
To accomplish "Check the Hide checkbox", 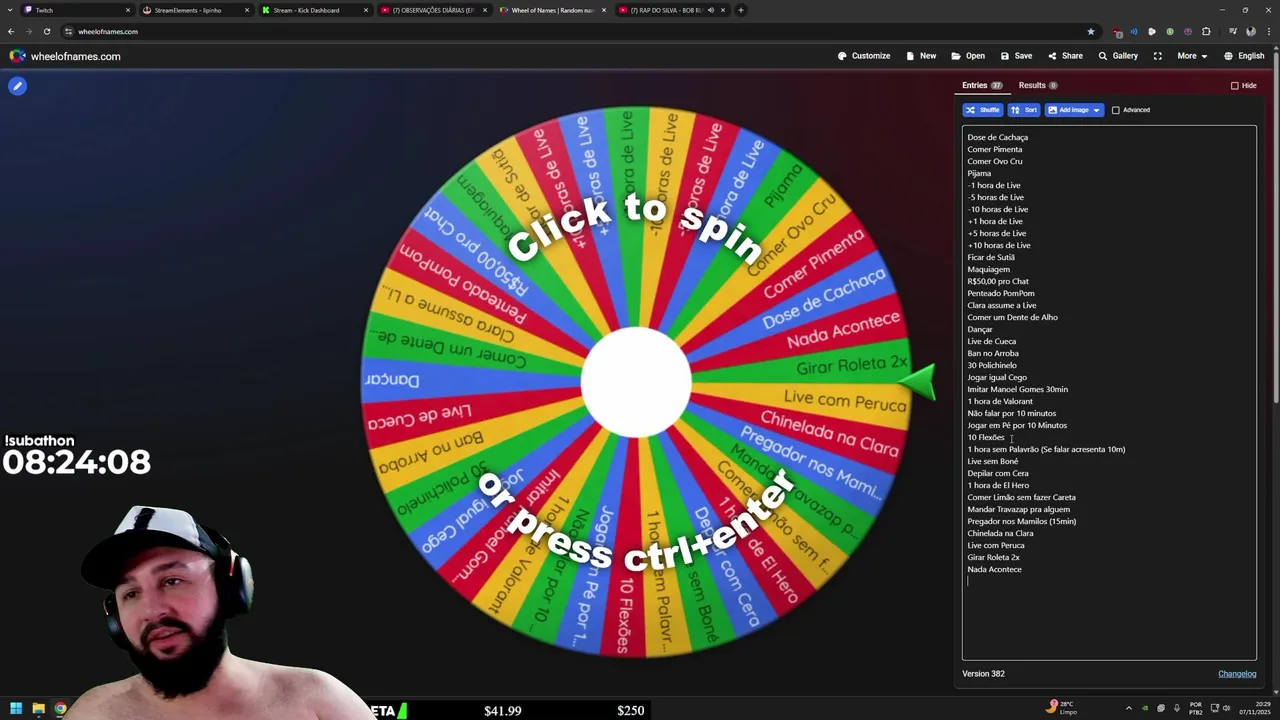I will [x=1234, y=86].
